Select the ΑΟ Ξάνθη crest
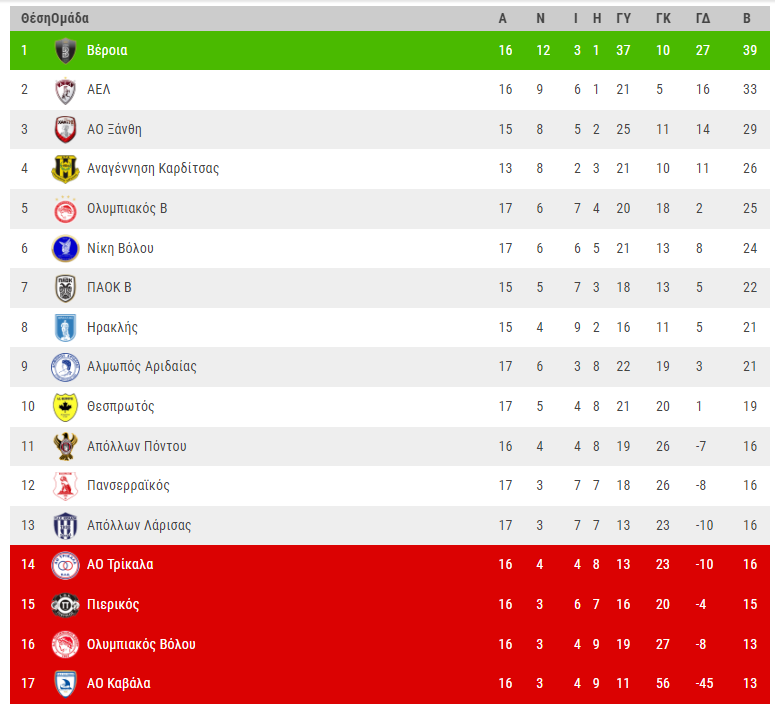Viewport: 775px width, 707px height. coord(65,130)
